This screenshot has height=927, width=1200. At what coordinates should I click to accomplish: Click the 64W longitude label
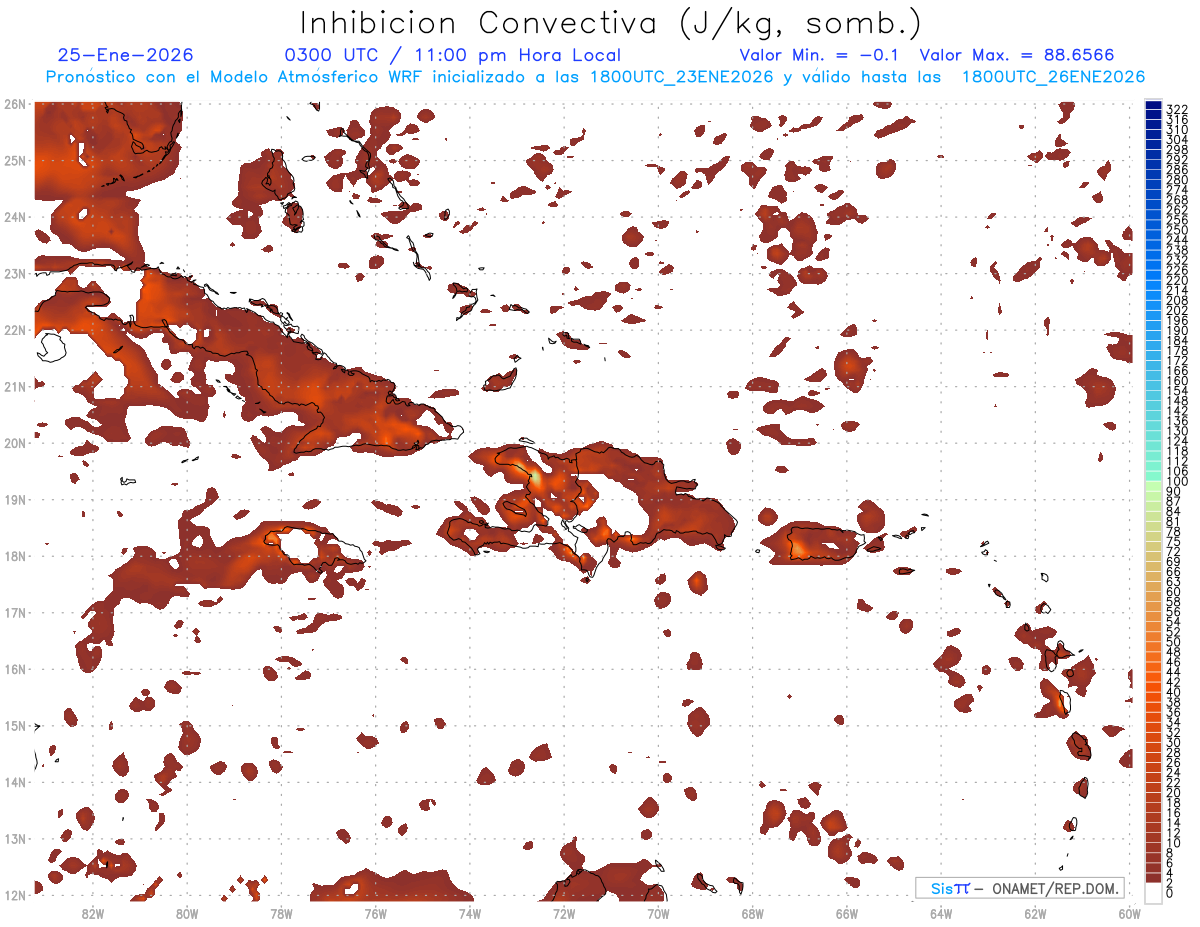point(941,912)
